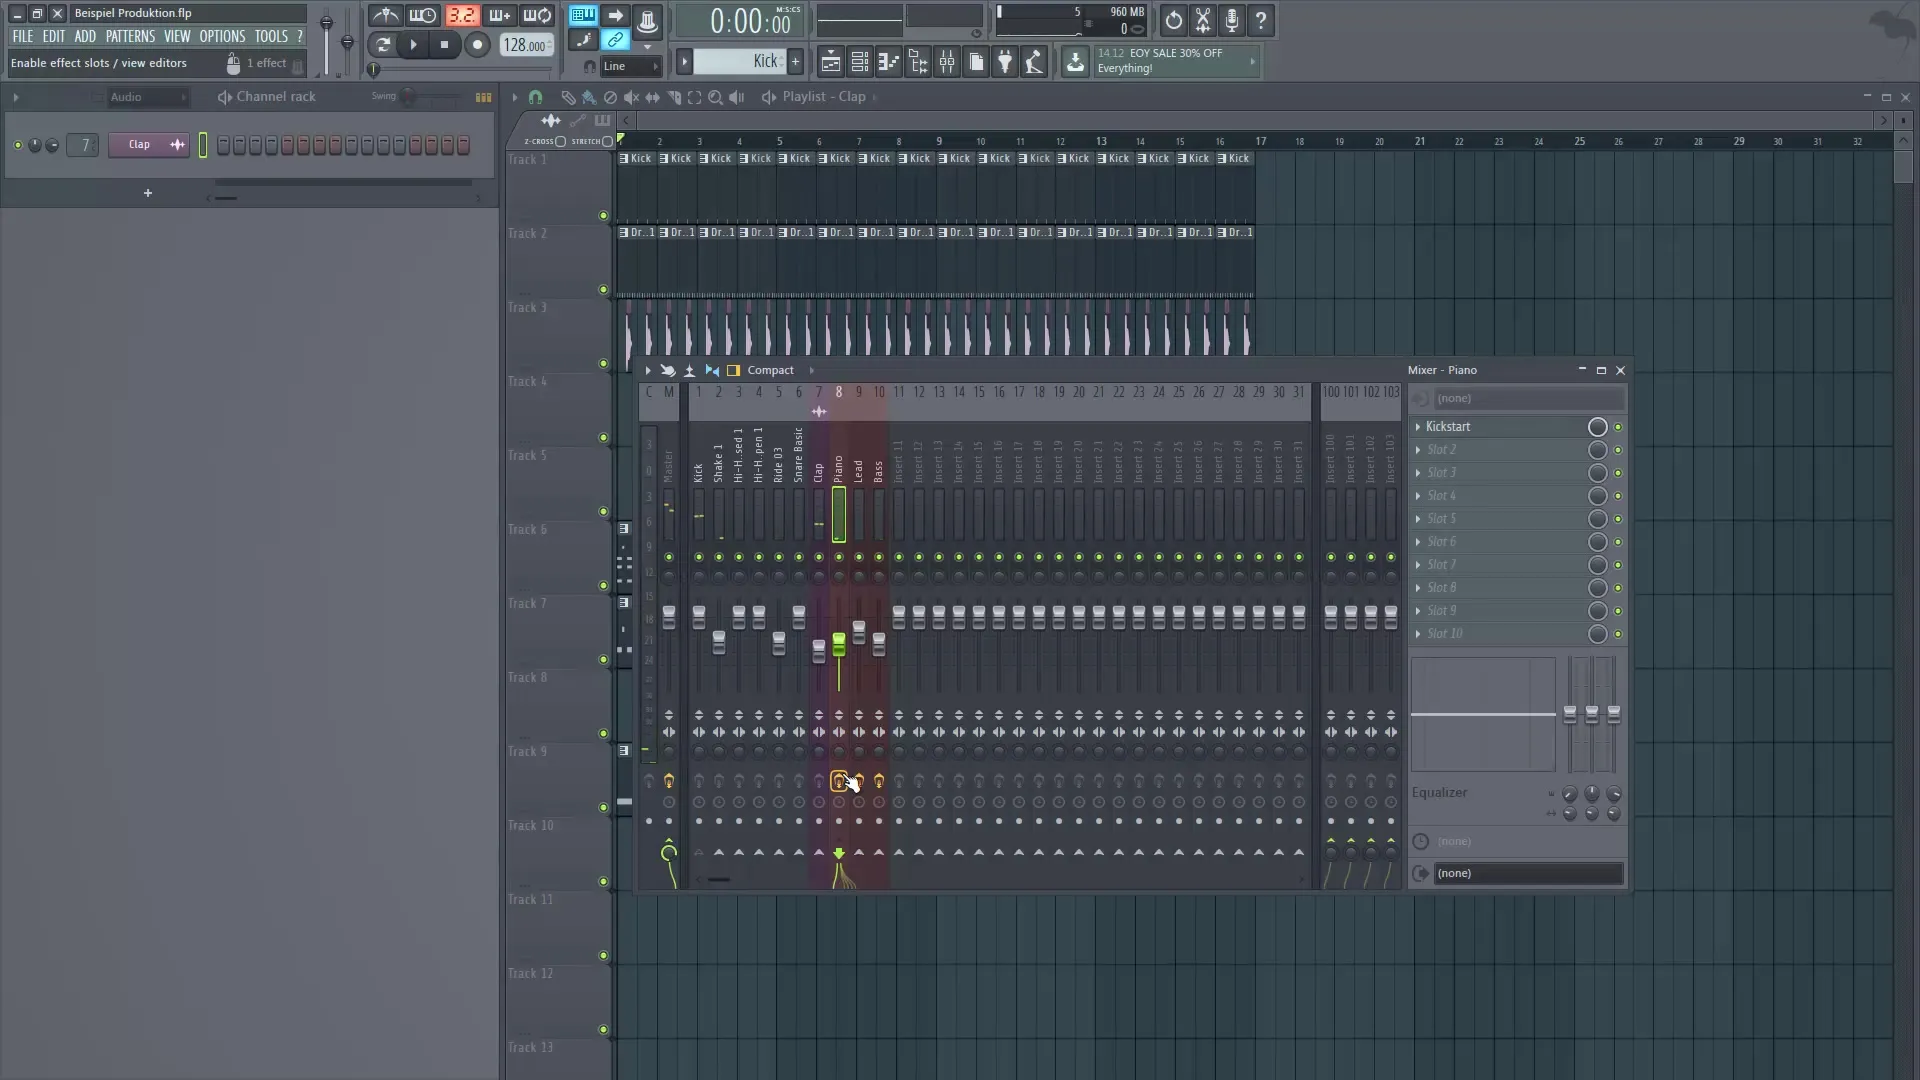Enable song mode with the arrow toggle
Image resolution: width=1920 pixels, height=1080 pixels.
(616, 15)
